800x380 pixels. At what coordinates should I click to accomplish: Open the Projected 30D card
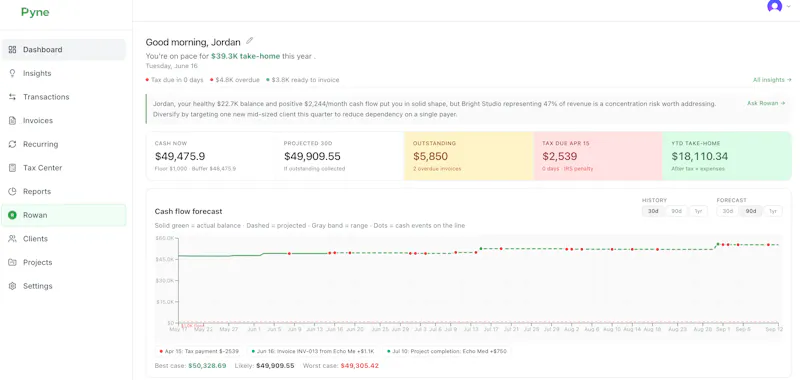pos(340,156)
